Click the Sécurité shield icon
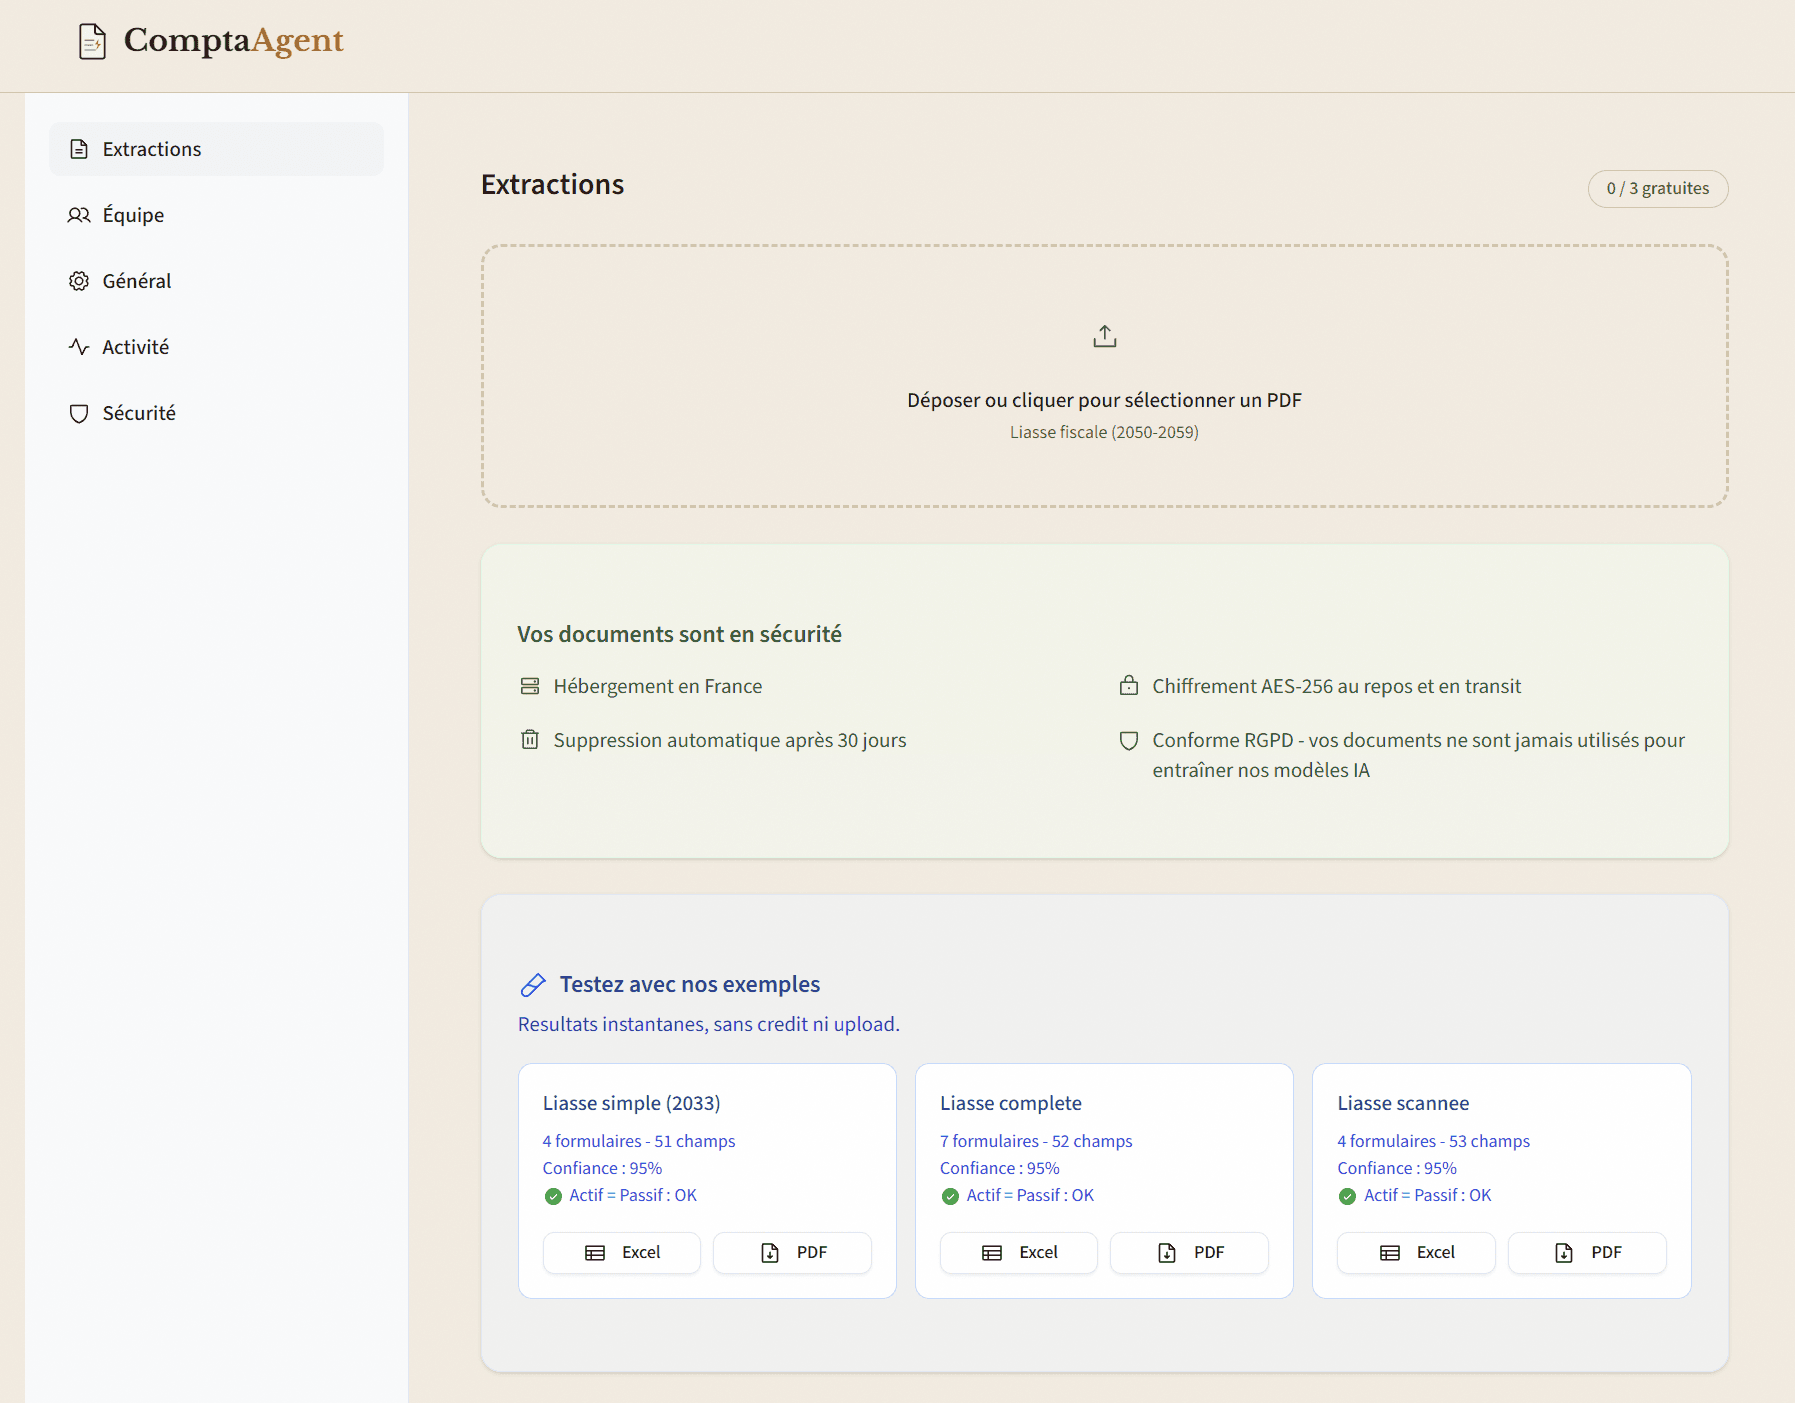This screenshot has height=1403, width=1795. point(79,412)
